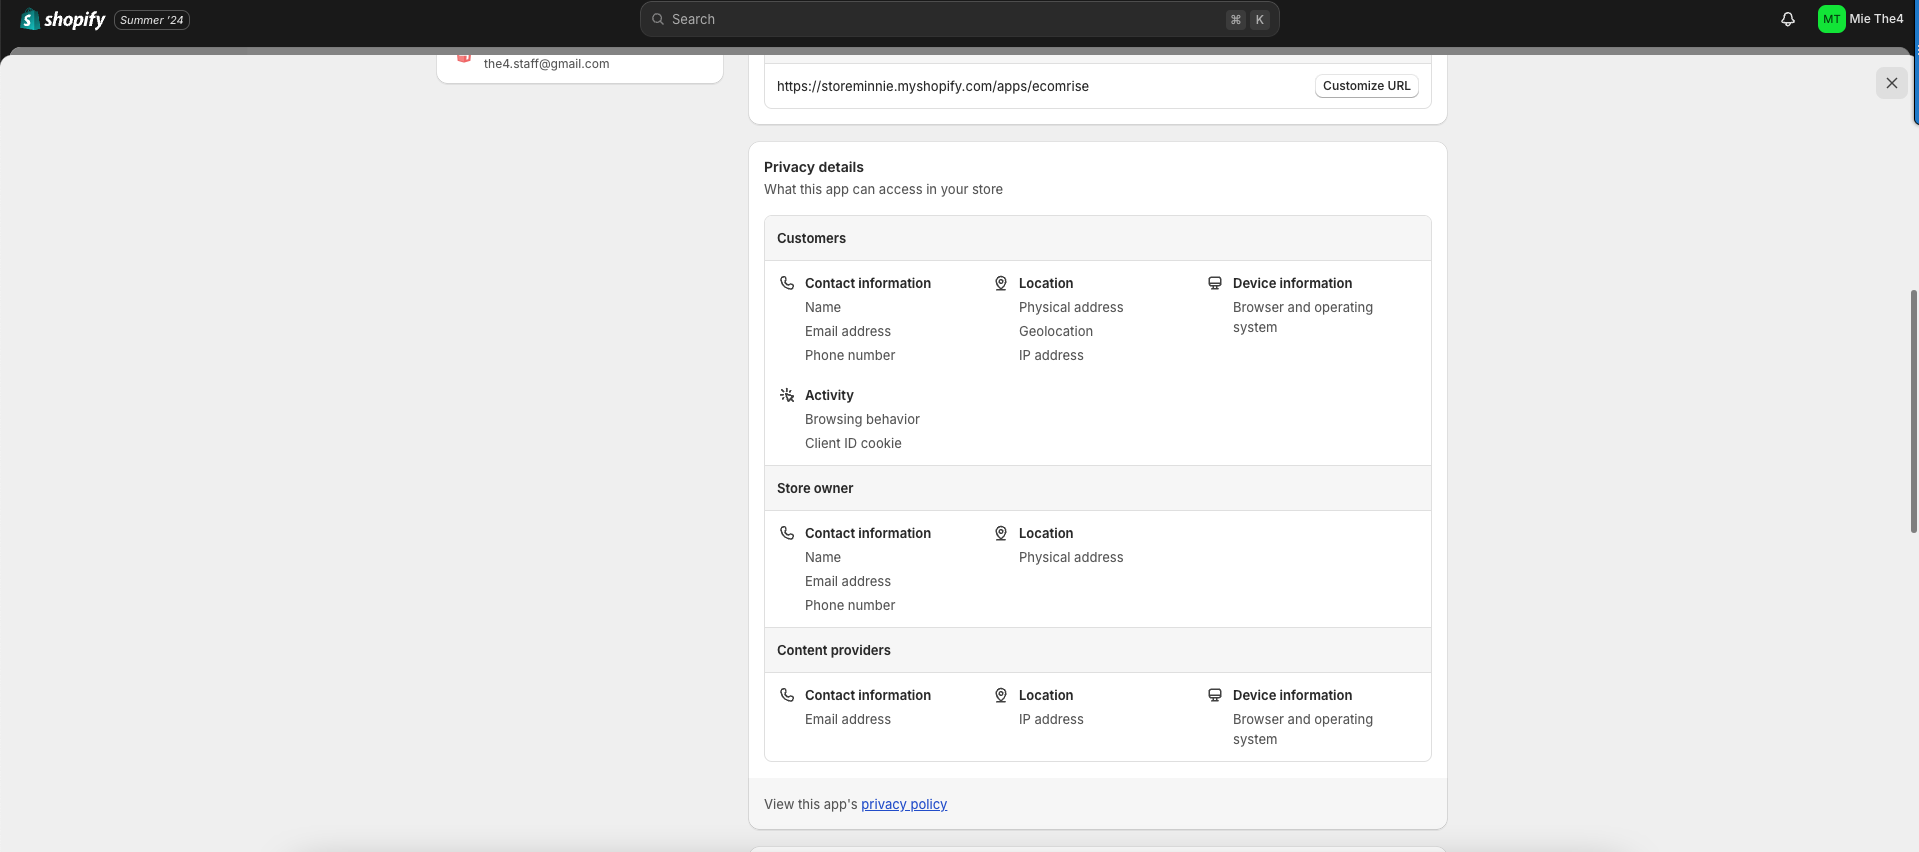This screenshot has height=852, width=1919.
Task: Click the Shopify logo in header
Action: click(62, 19)
